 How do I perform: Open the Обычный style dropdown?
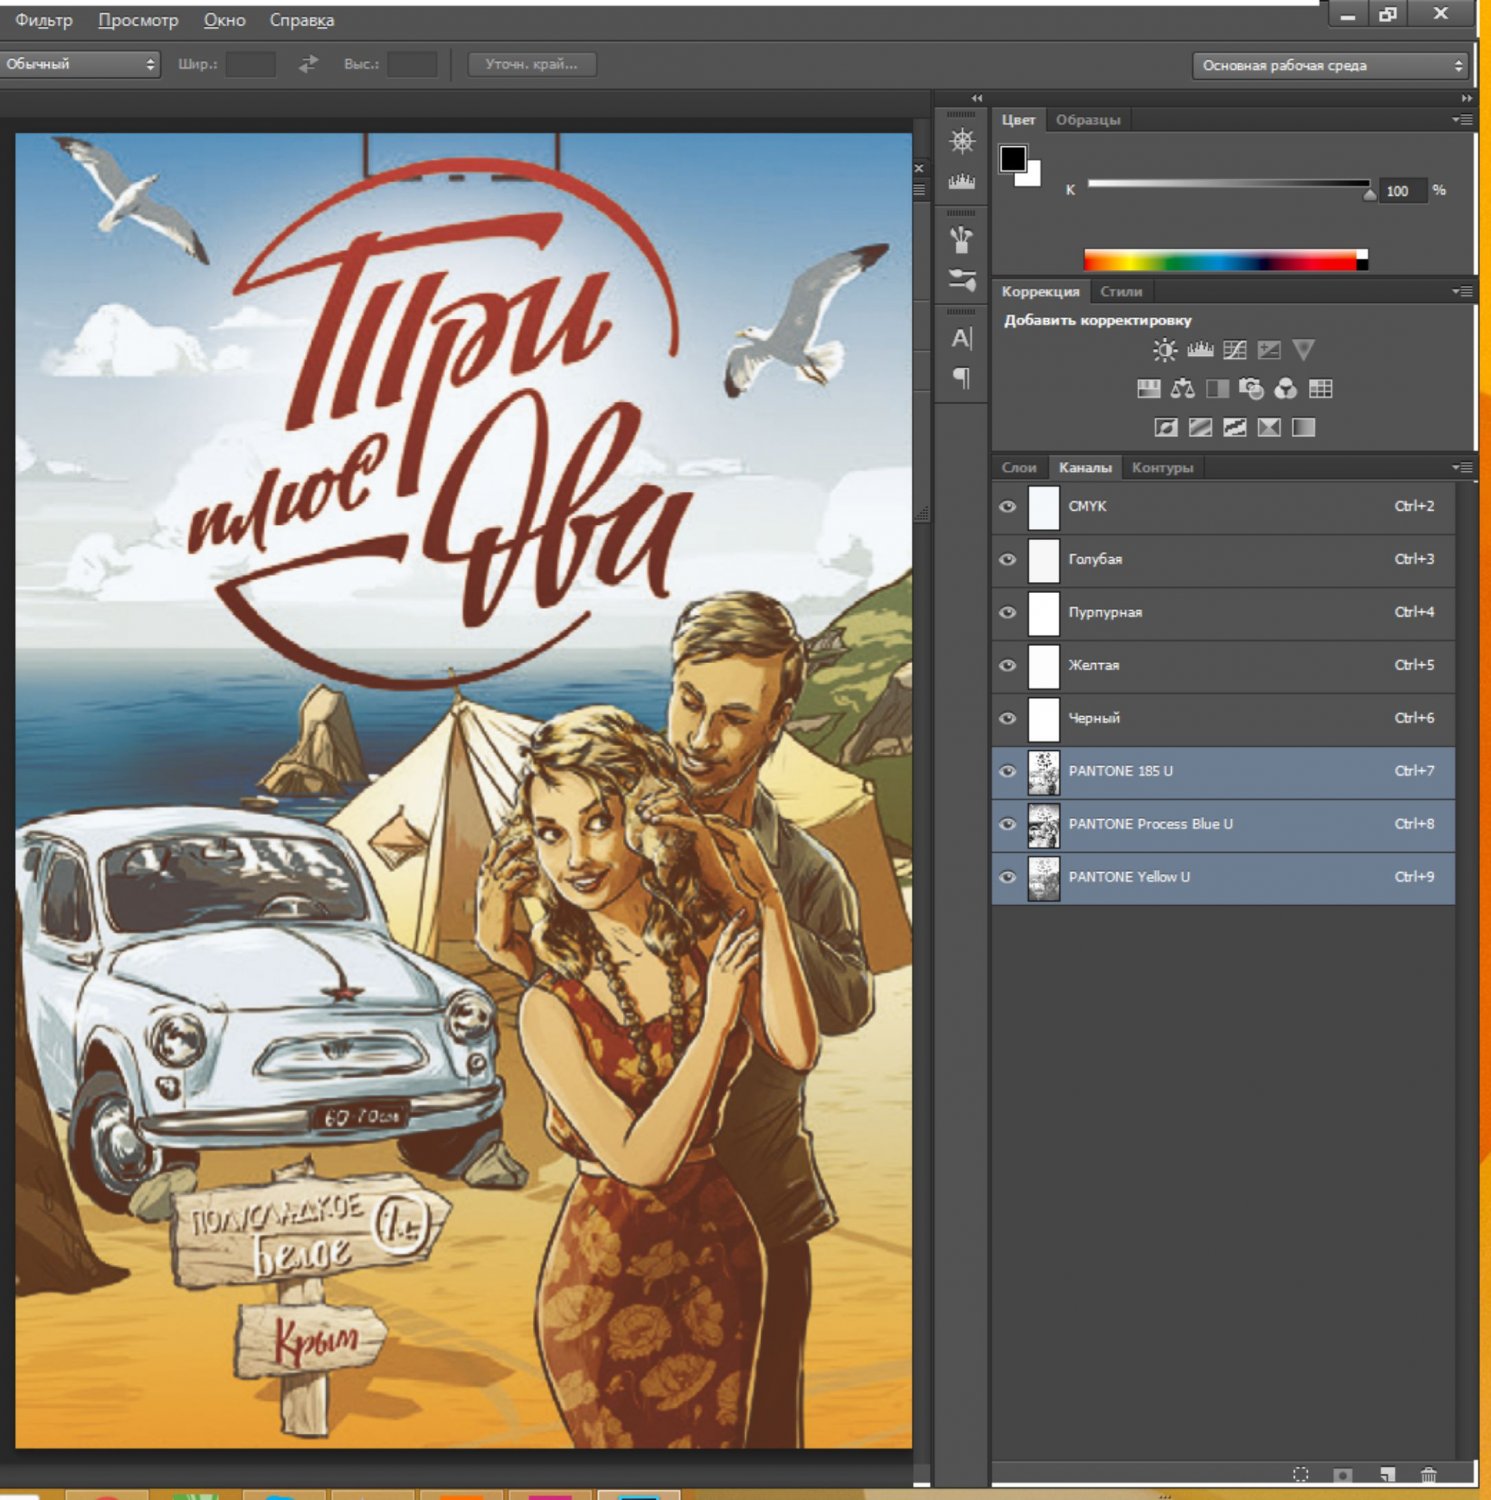pyautogui.click(x=80, y=64)
